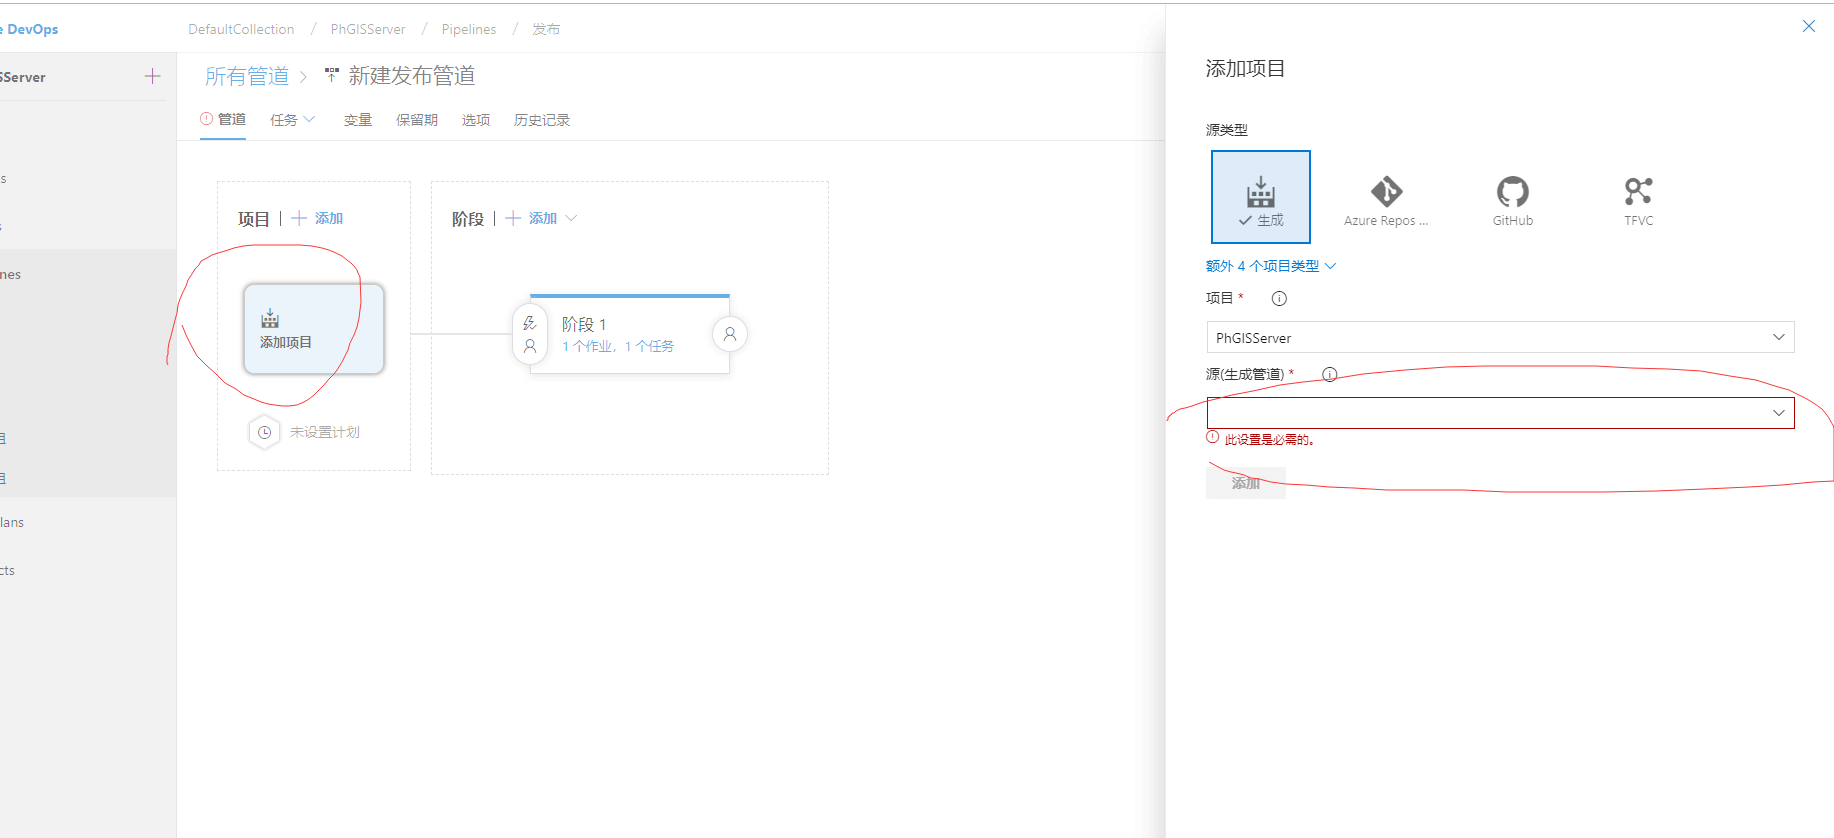This screenshot has height=838, width=1834.
Task: Expand 额外 4 个项目类型 link
Action: 1270,266
